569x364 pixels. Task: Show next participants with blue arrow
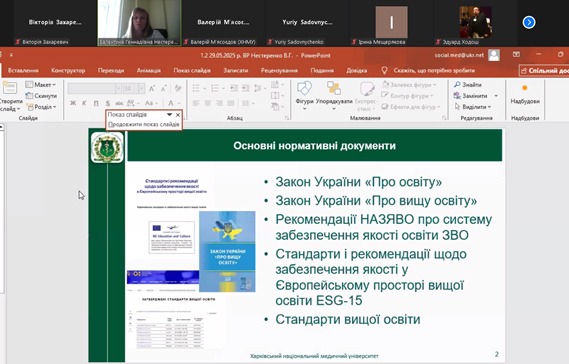click(x=529, y=23)
